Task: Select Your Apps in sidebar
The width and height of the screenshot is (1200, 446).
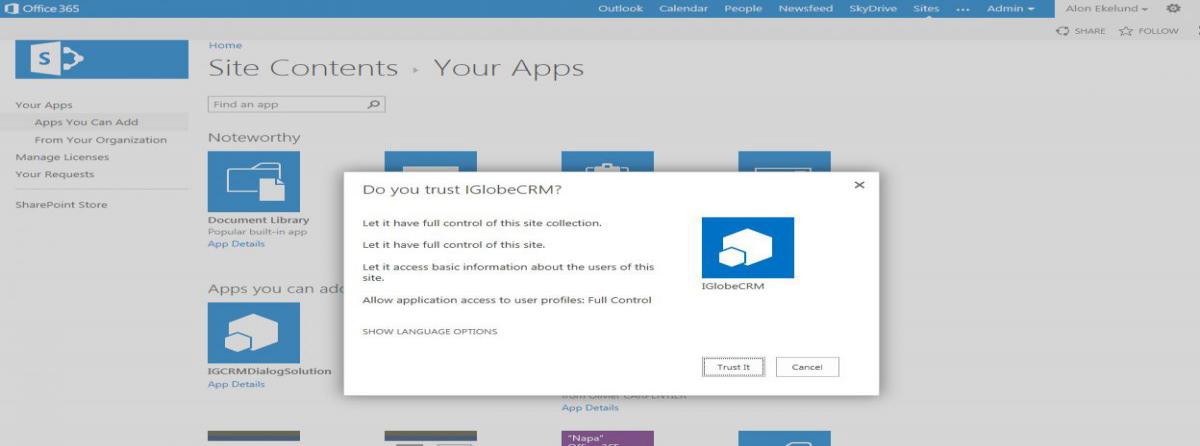Action: tap(44, 105)
